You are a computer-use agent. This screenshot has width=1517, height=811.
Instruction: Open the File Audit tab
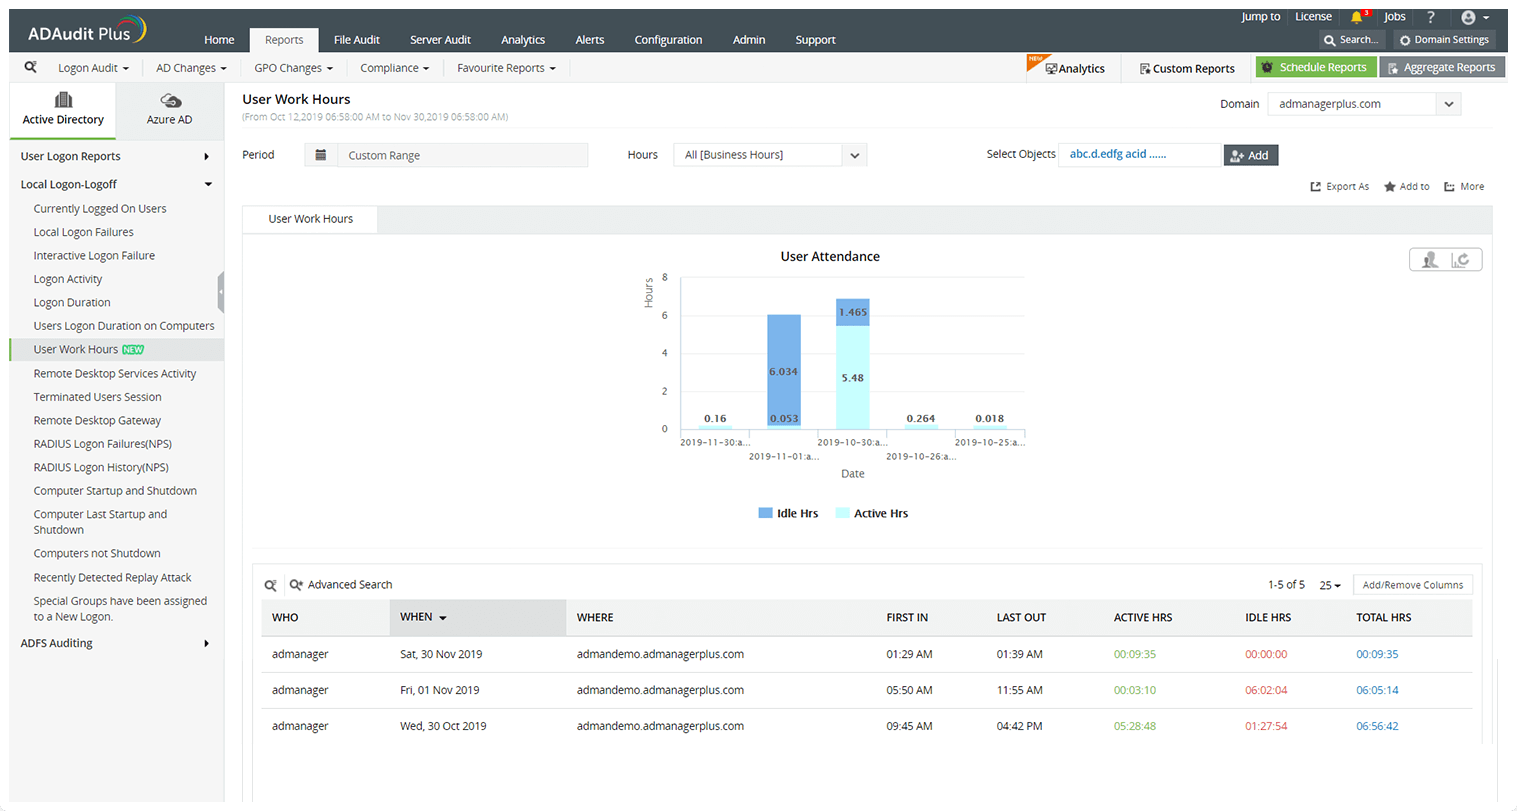[356, 40]
